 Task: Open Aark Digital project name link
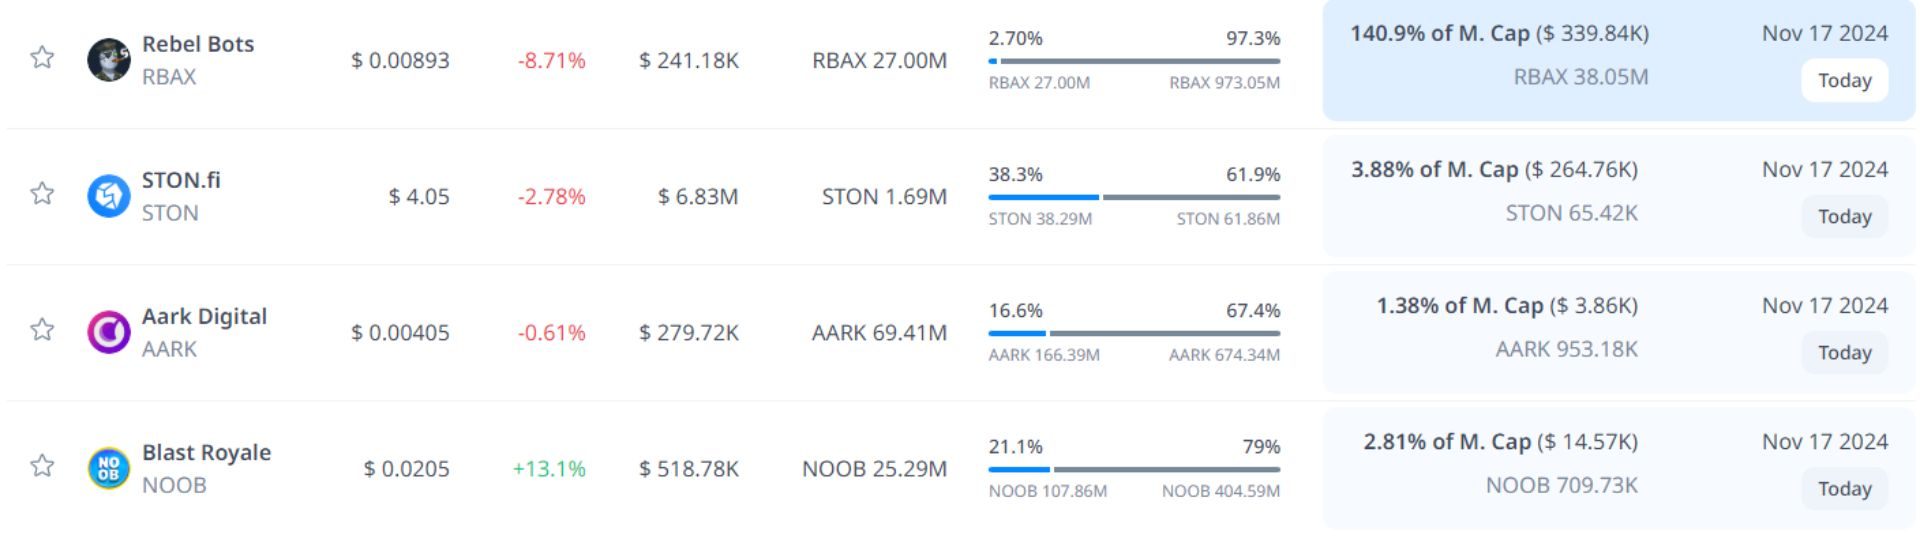(x=204, y=316)
